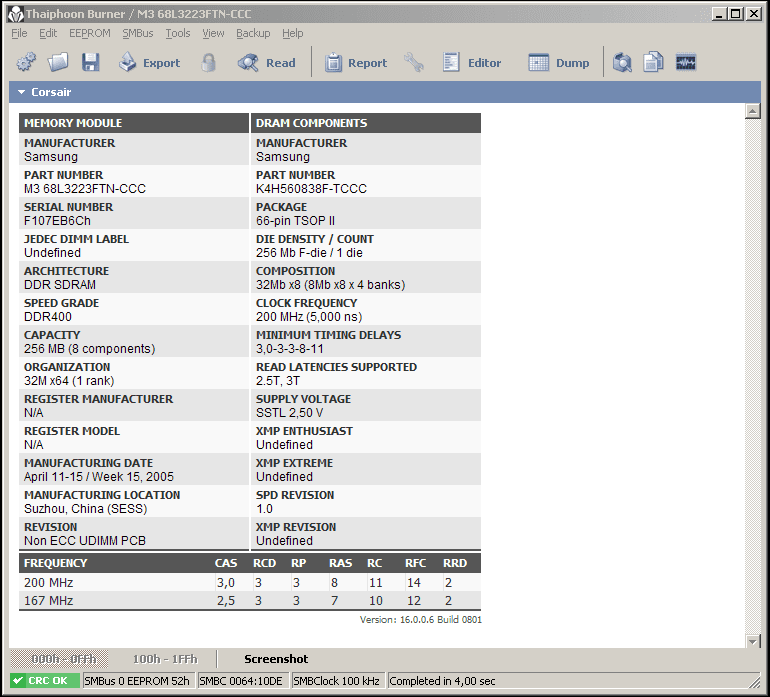Click the Export toolbar button
Screen dimensions: 770x697
click(x=149, y=62)
